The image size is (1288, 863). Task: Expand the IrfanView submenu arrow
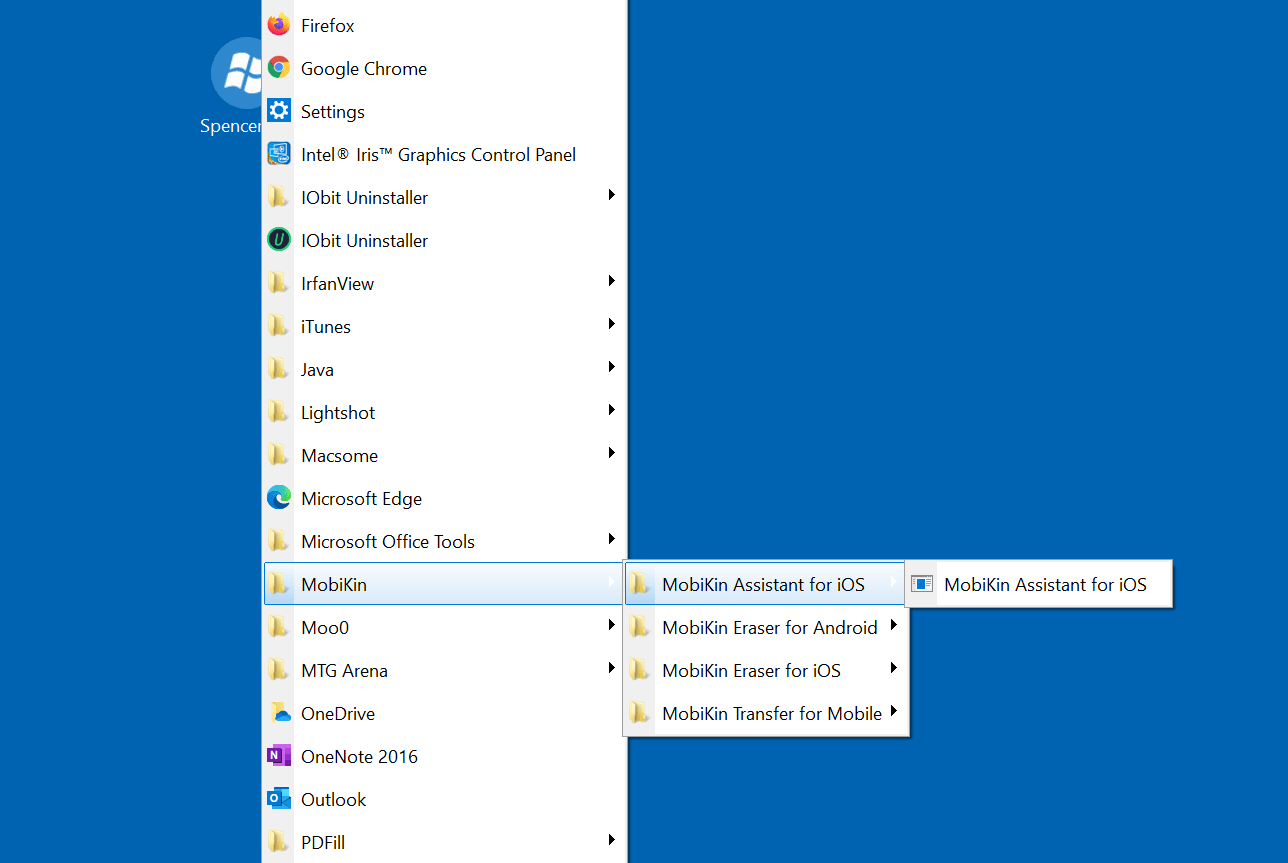[x=611, y=281]
